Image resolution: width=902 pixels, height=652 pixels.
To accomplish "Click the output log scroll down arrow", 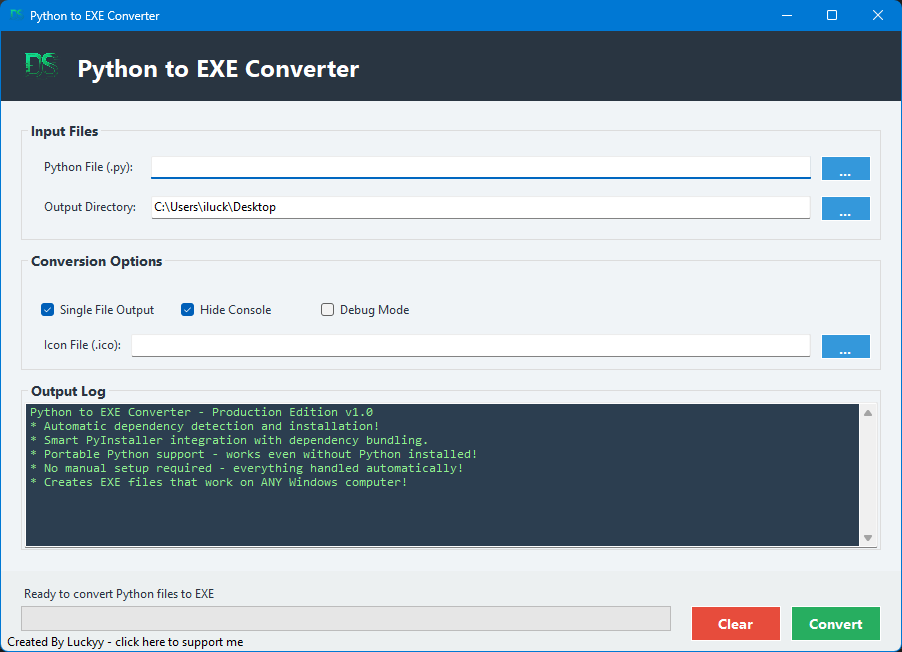I will [x=868, y=538].
